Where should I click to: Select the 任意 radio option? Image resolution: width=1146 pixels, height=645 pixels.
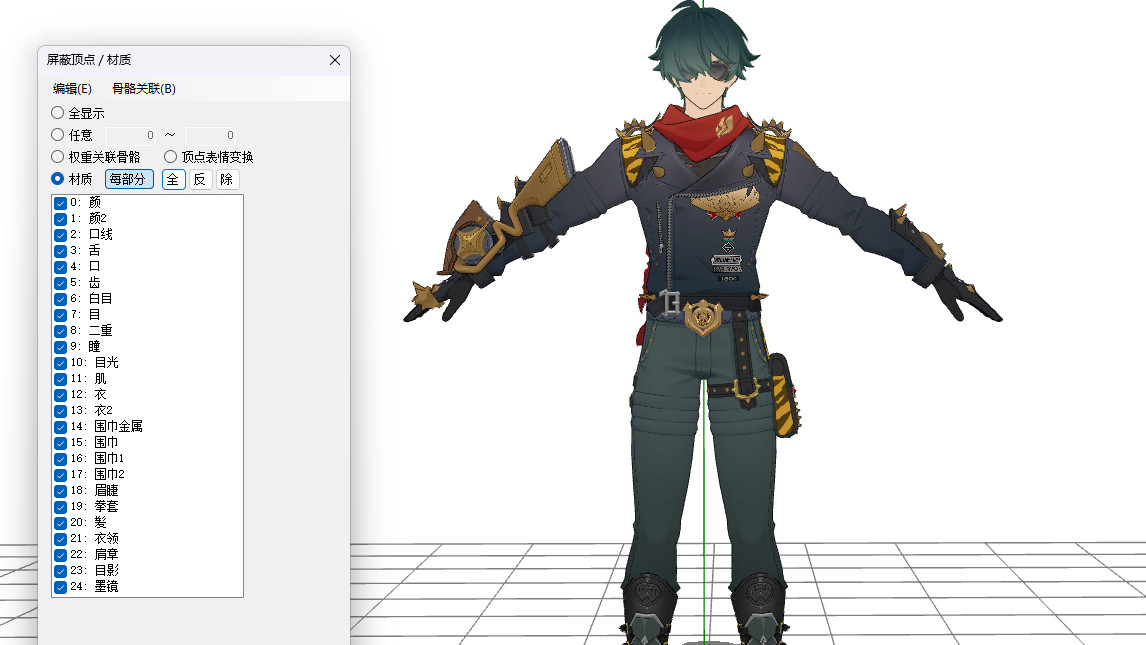coord(58,135)
